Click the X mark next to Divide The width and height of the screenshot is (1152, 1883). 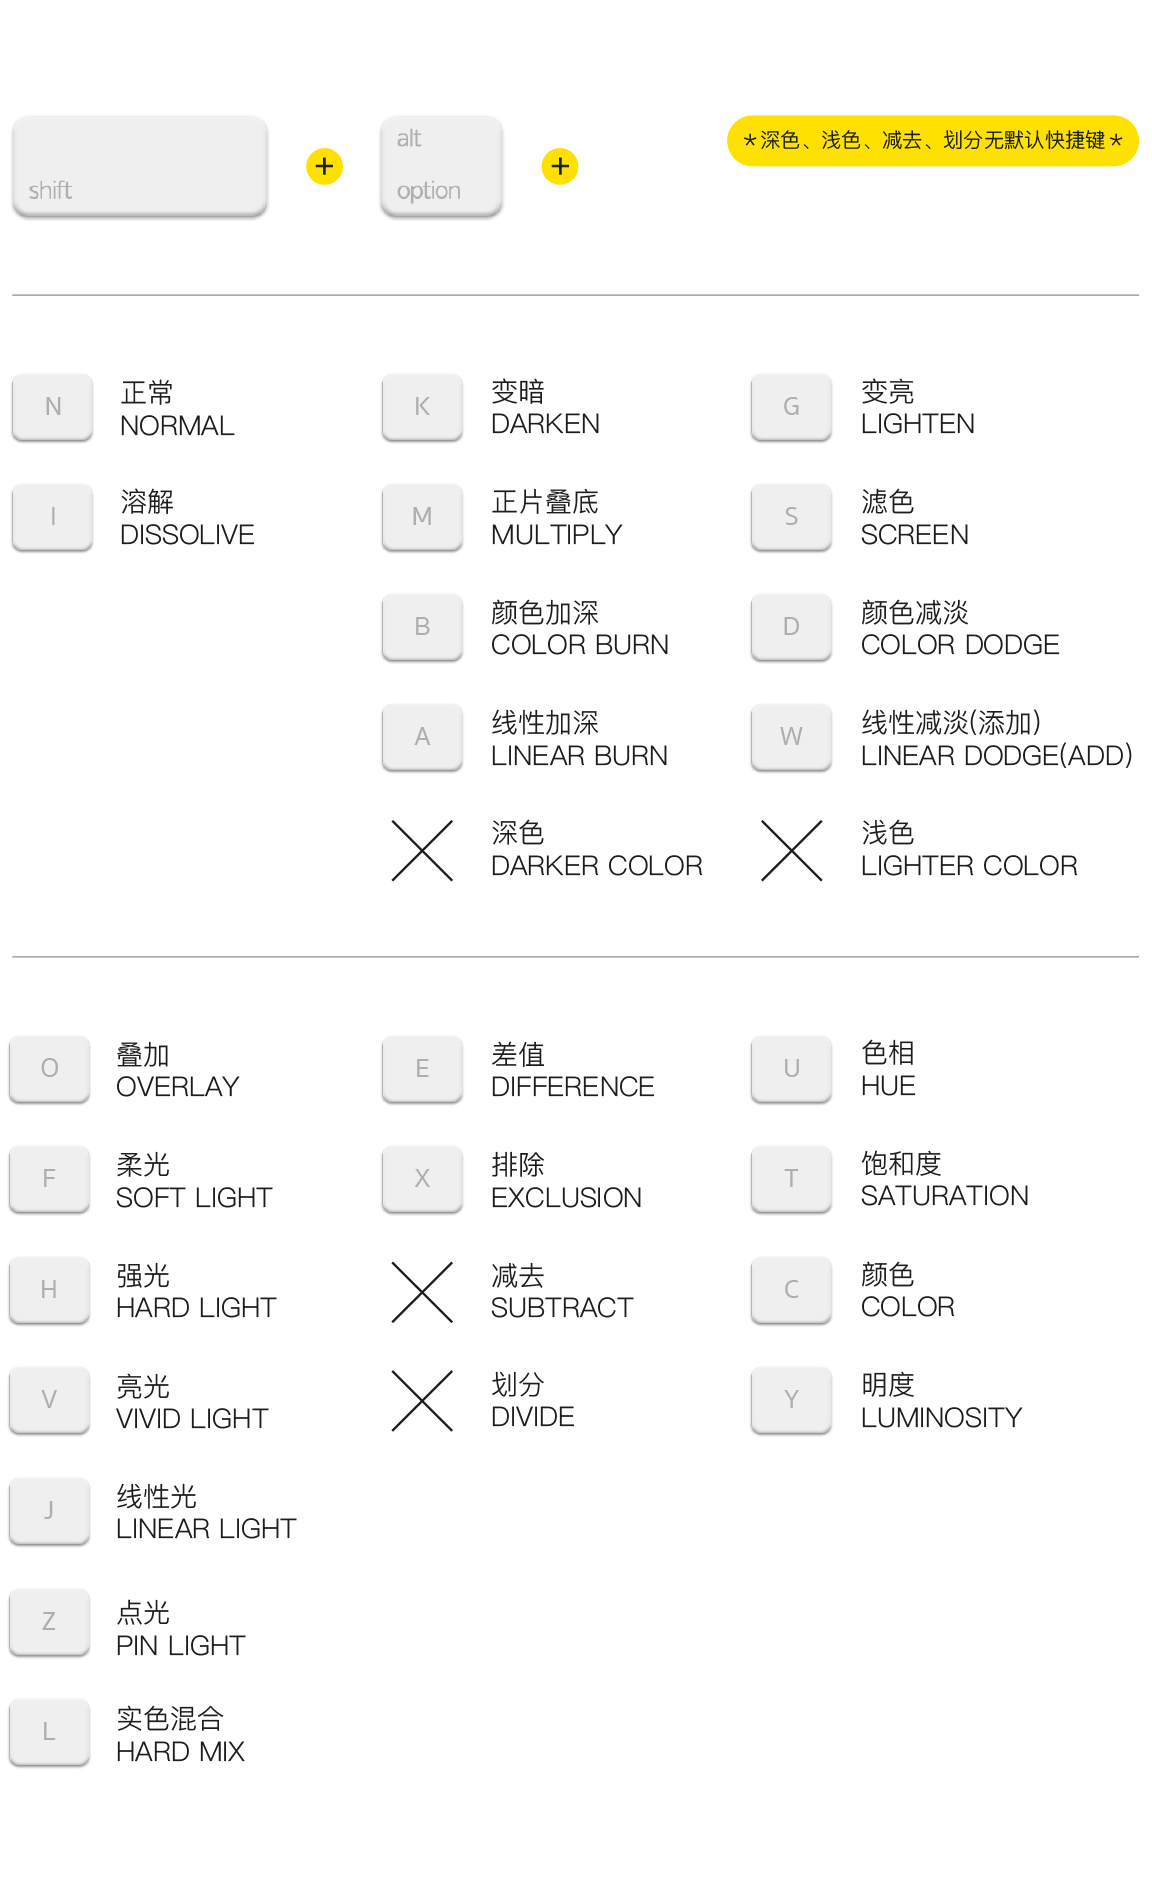pyautogui.click(x=422, y=1400)
